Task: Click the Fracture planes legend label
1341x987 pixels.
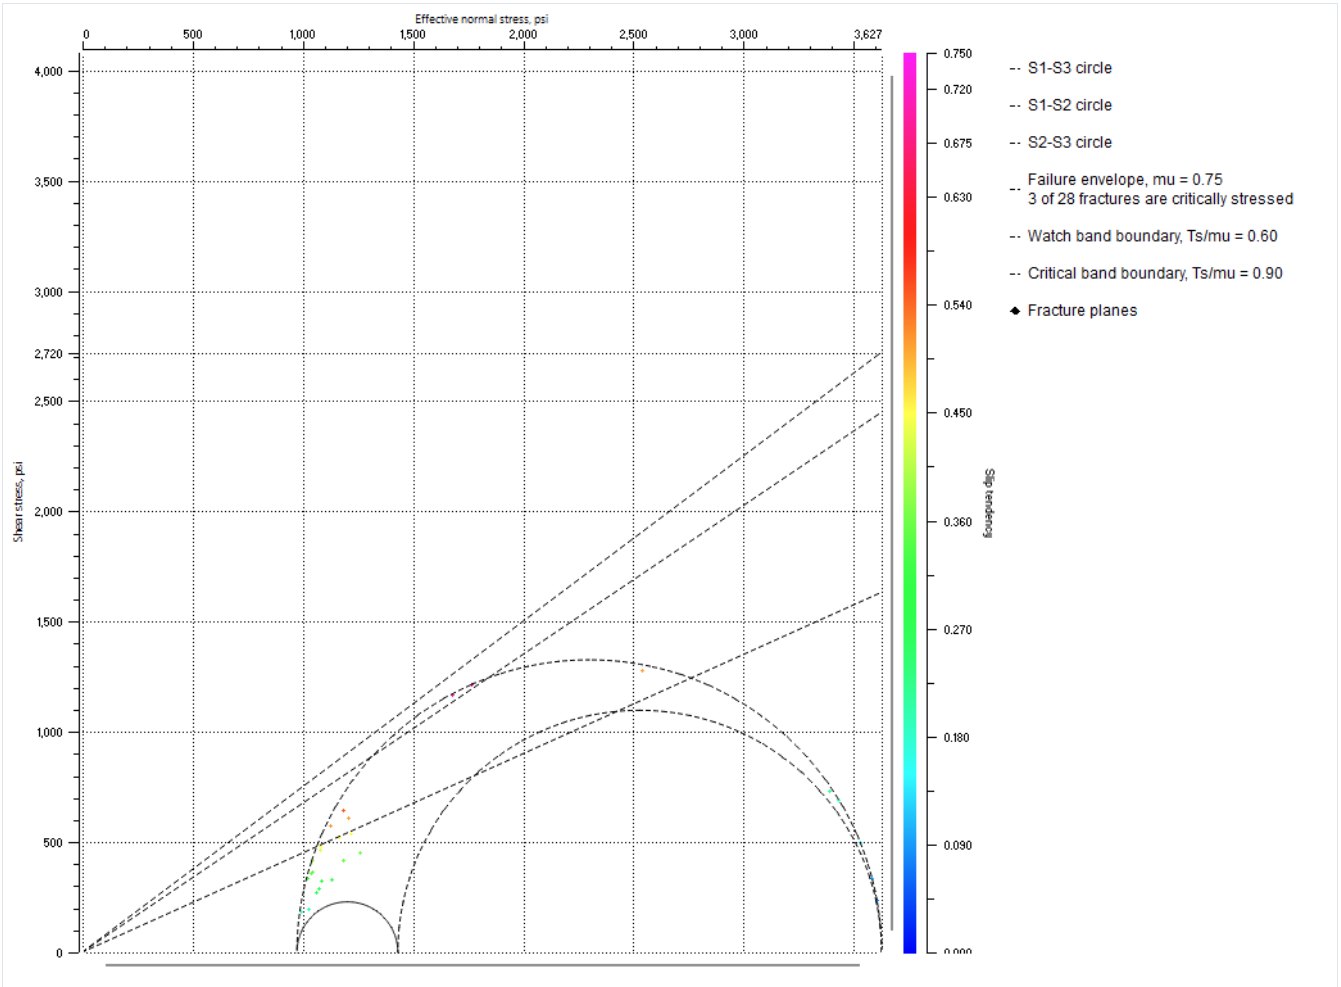Action: pyautogui.click(x=1082, y=311)
